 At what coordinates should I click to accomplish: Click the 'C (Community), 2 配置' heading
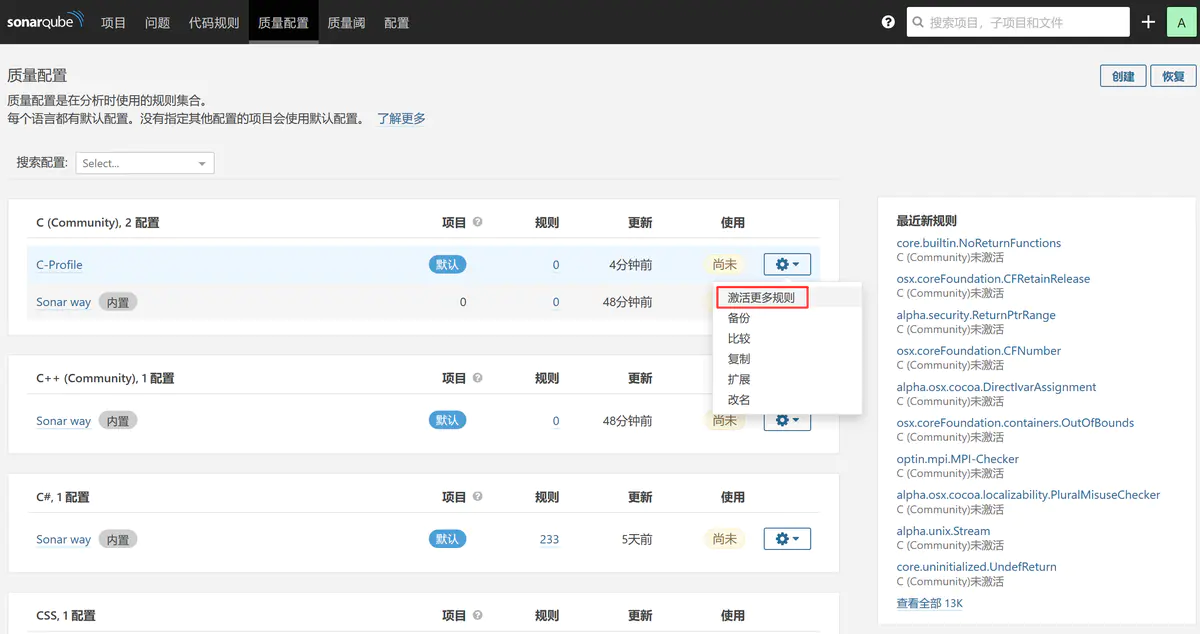point(98,222)
